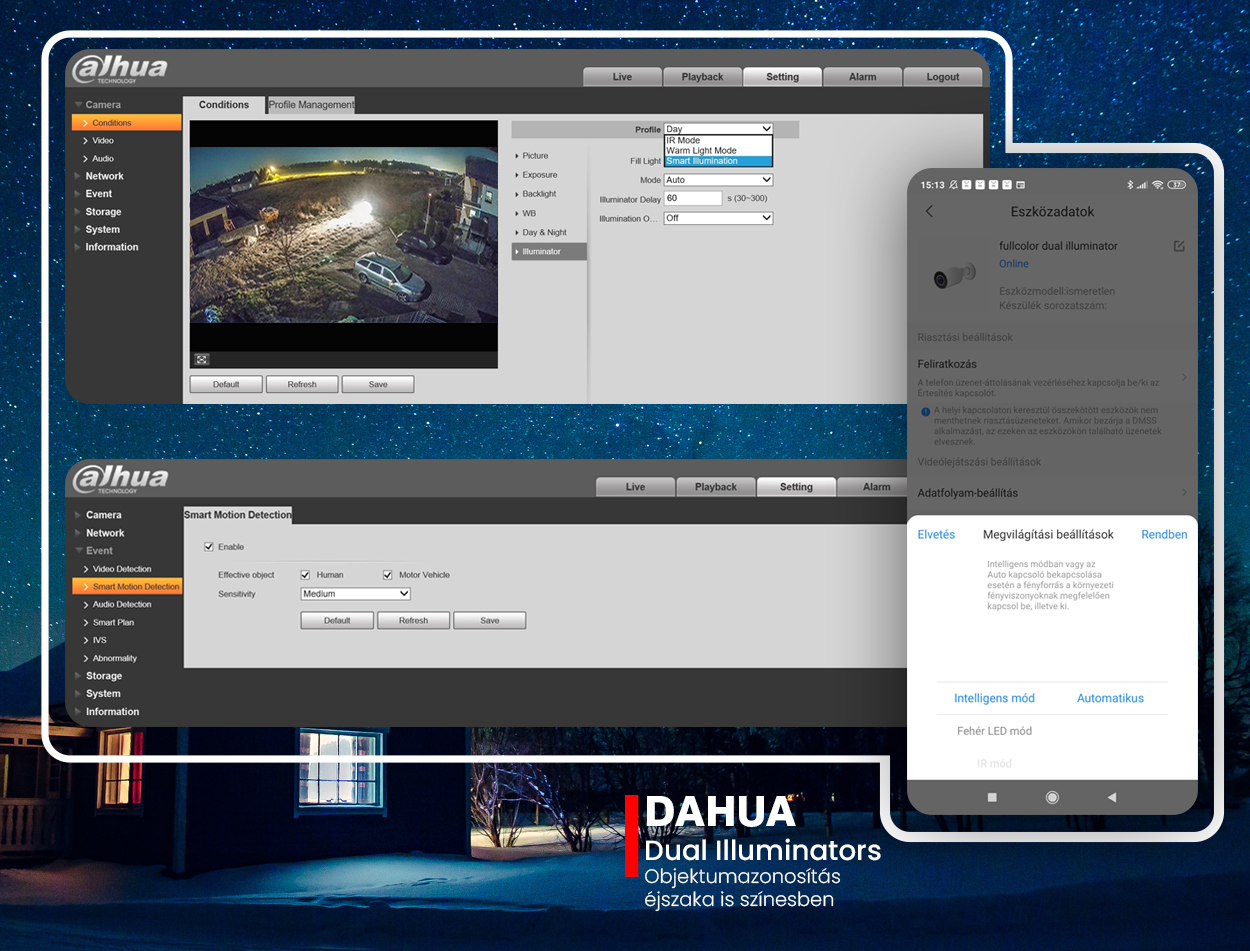Screen dimensions: 1250x951
Task: Tap the Android recent apps square button
Action: point(992,797)
